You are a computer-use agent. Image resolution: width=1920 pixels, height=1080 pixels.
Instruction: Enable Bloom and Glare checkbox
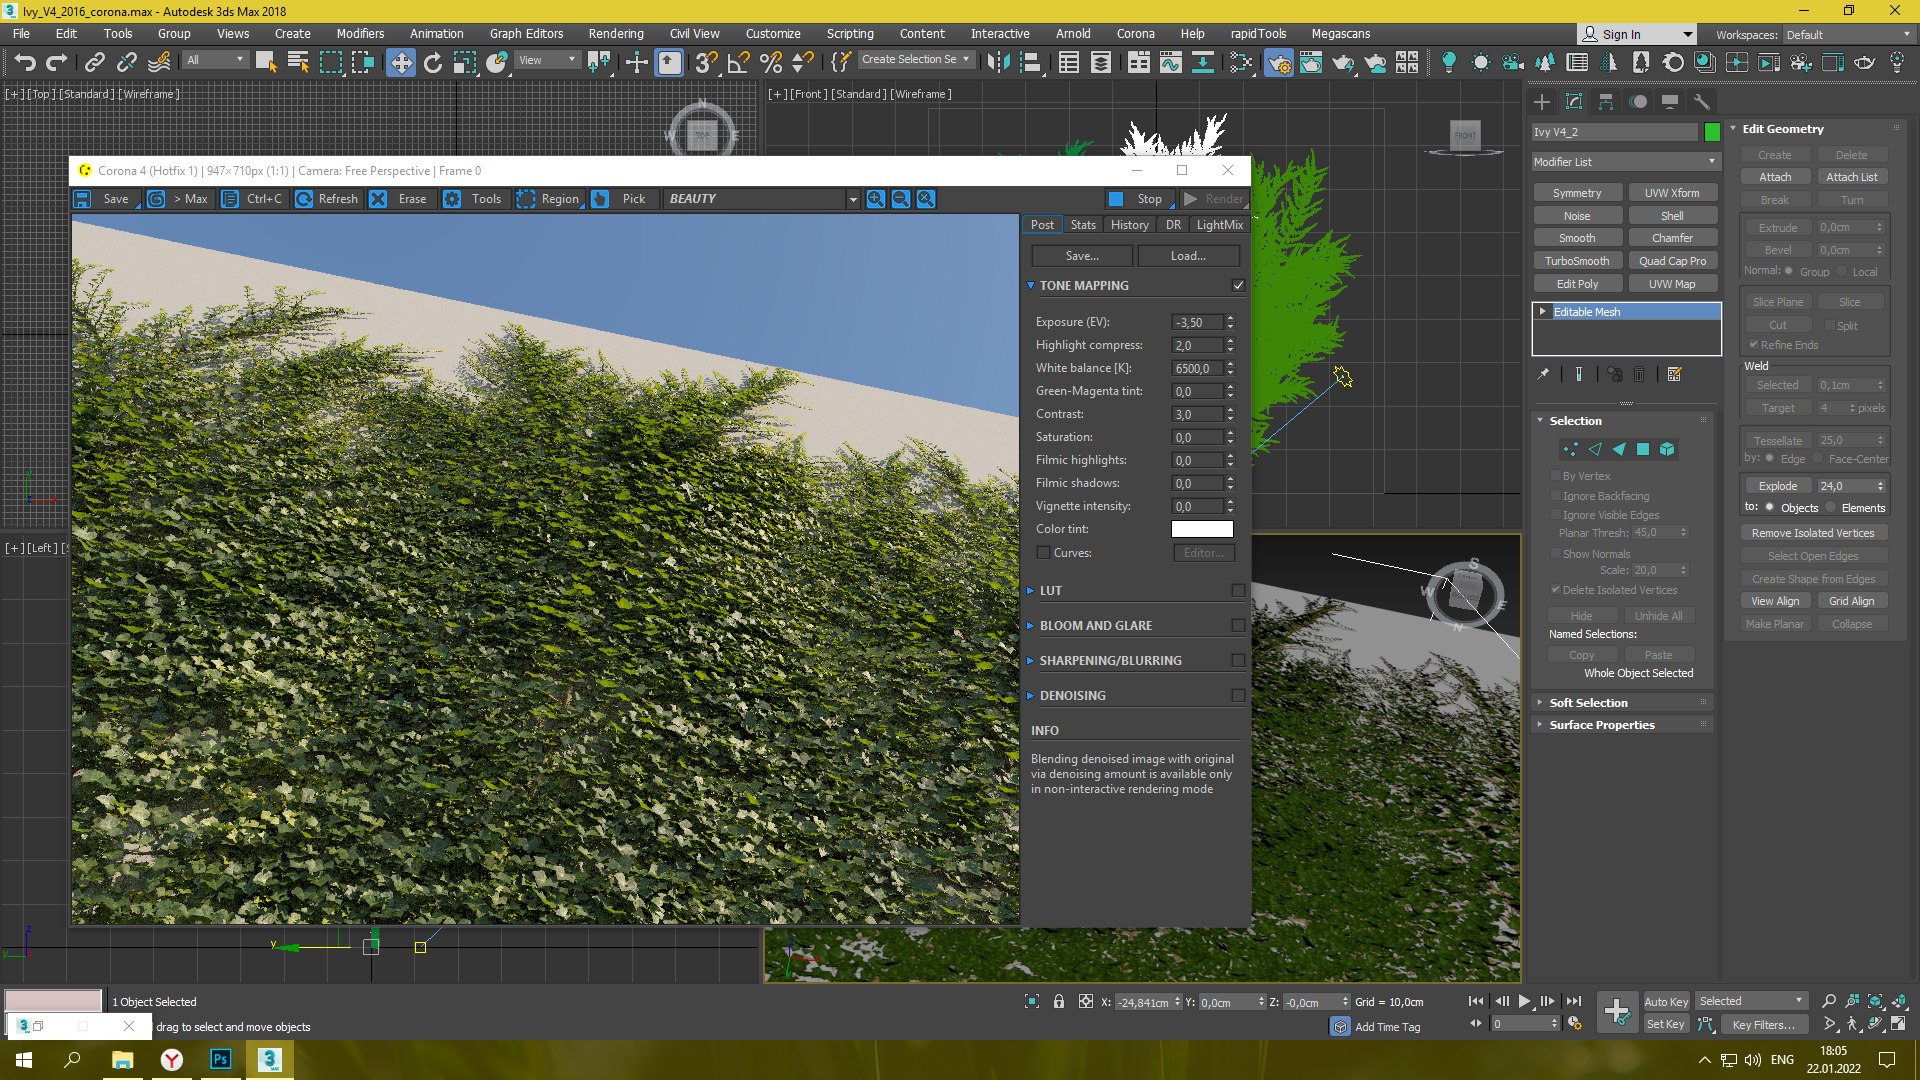pos(1238,626)
